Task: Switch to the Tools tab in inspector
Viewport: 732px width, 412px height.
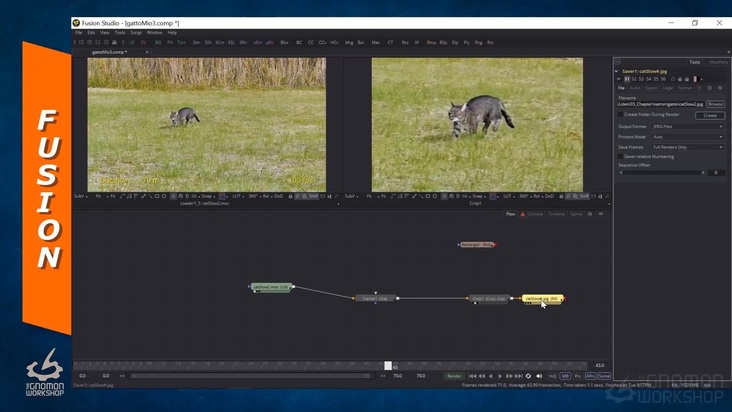Action: tap(695, 62)
